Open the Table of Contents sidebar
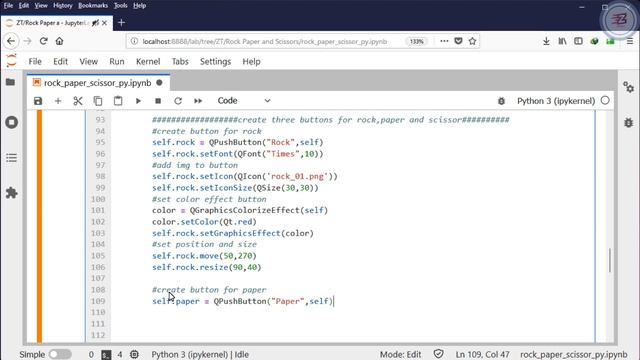This screenshot has height=360, width=640. (11, 158)
